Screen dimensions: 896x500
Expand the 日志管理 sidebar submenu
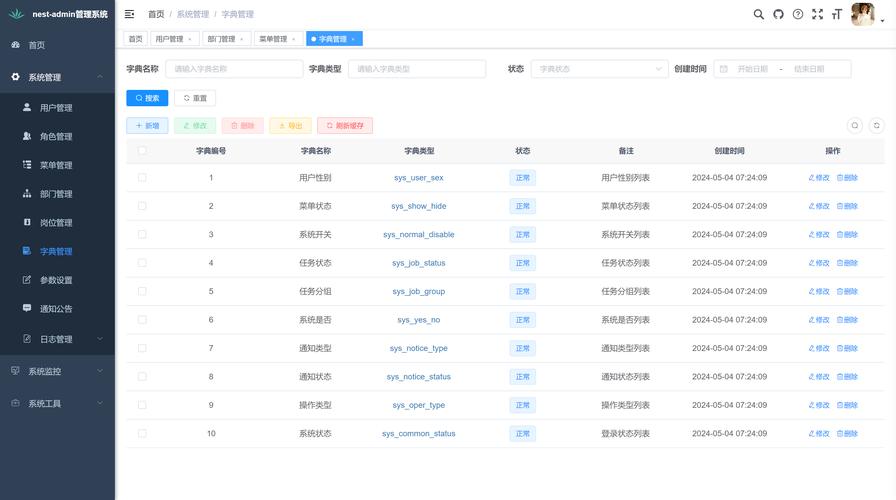pyautogui.click(x=57, y=339)
